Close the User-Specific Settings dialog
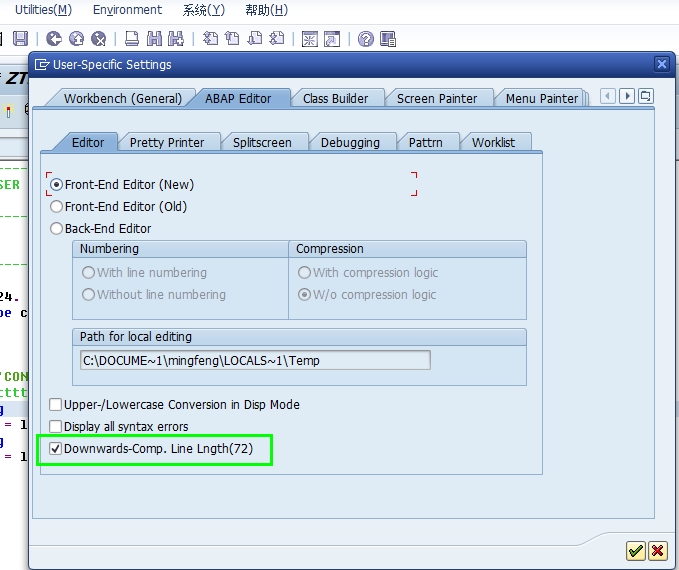Viewport: 679px width, 570px height. click(662, 65)
